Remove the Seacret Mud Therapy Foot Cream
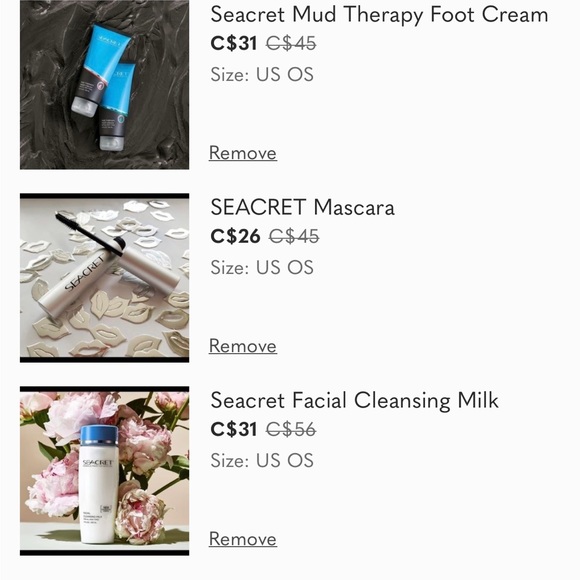580x580 pixels. point(243,153)
